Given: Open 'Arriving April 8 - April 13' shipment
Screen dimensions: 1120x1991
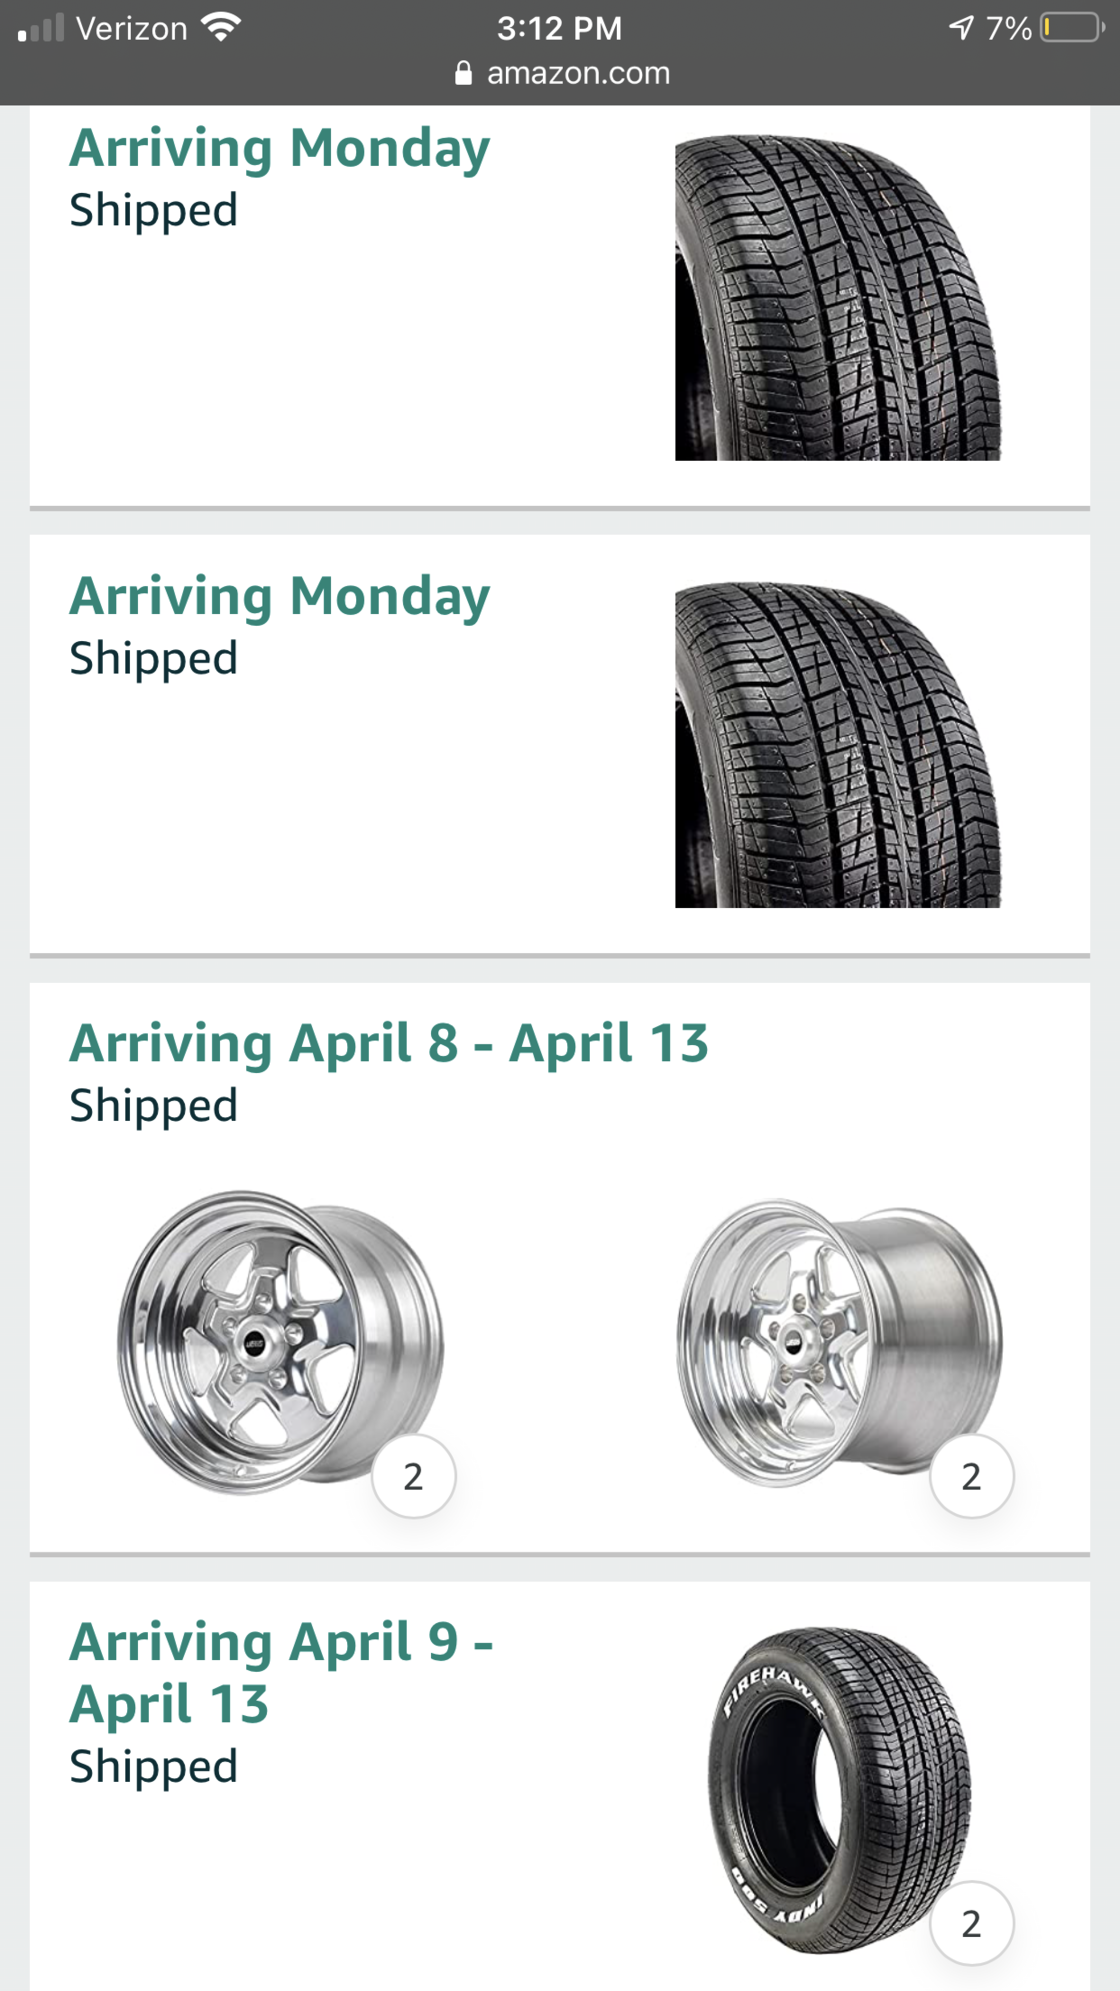Looking at the screenshot, I should click(x=388, y=1043).
